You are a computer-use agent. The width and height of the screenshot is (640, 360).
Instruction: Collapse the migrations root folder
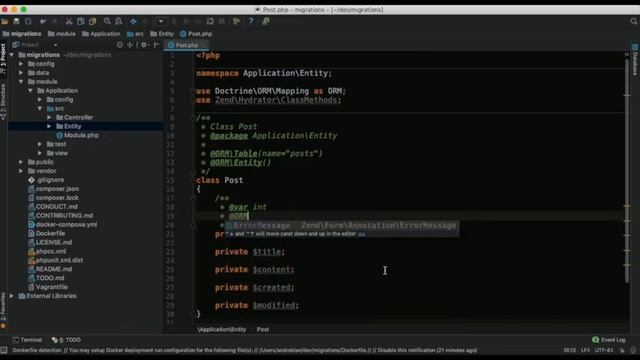point(12,55)
